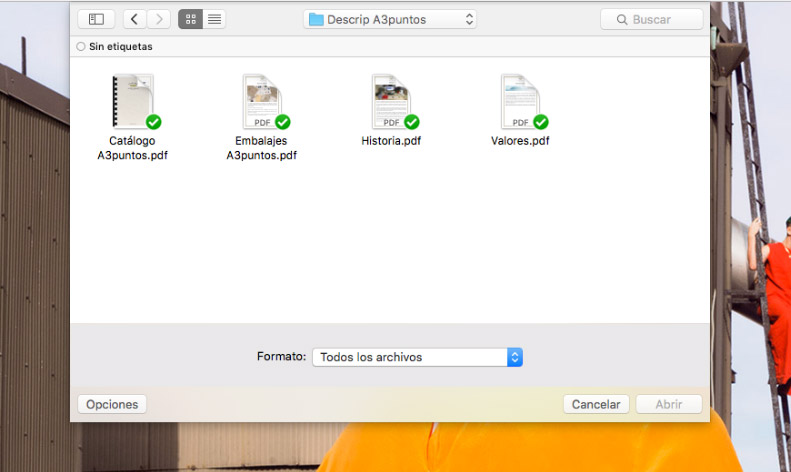
Task: Click the Abrir button
Action: pos(669,404)
